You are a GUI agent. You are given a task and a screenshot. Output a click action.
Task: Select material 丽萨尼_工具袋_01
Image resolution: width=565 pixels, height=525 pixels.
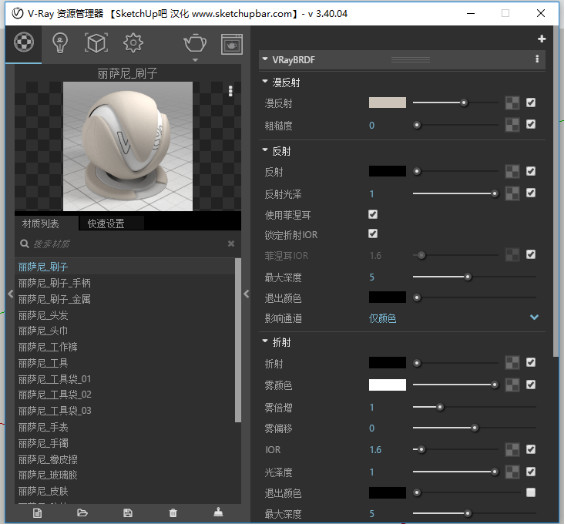[55, 379]
